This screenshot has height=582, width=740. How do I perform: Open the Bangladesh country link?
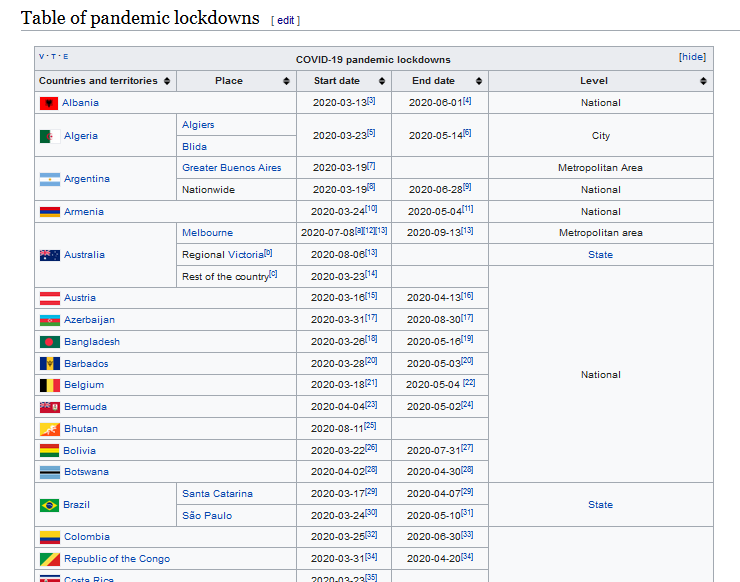point(92,341)
